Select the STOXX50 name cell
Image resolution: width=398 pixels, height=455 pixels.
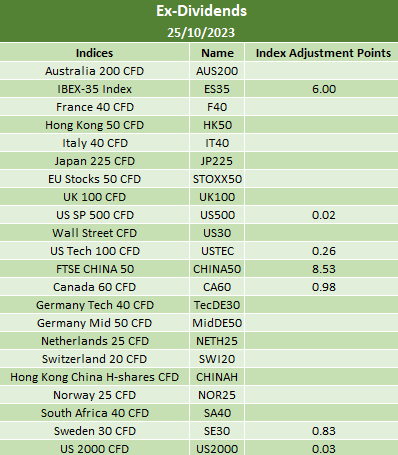pos(217,179)
